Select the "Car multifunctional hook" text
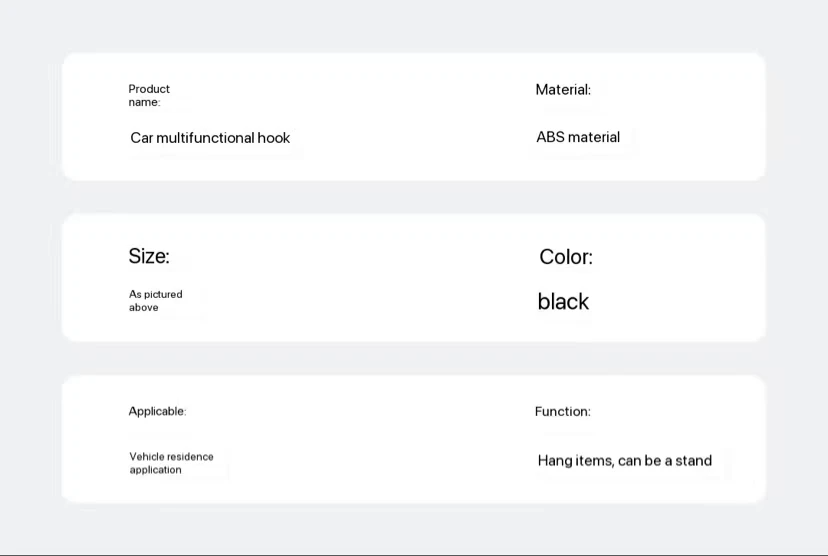 pos(210,138)
